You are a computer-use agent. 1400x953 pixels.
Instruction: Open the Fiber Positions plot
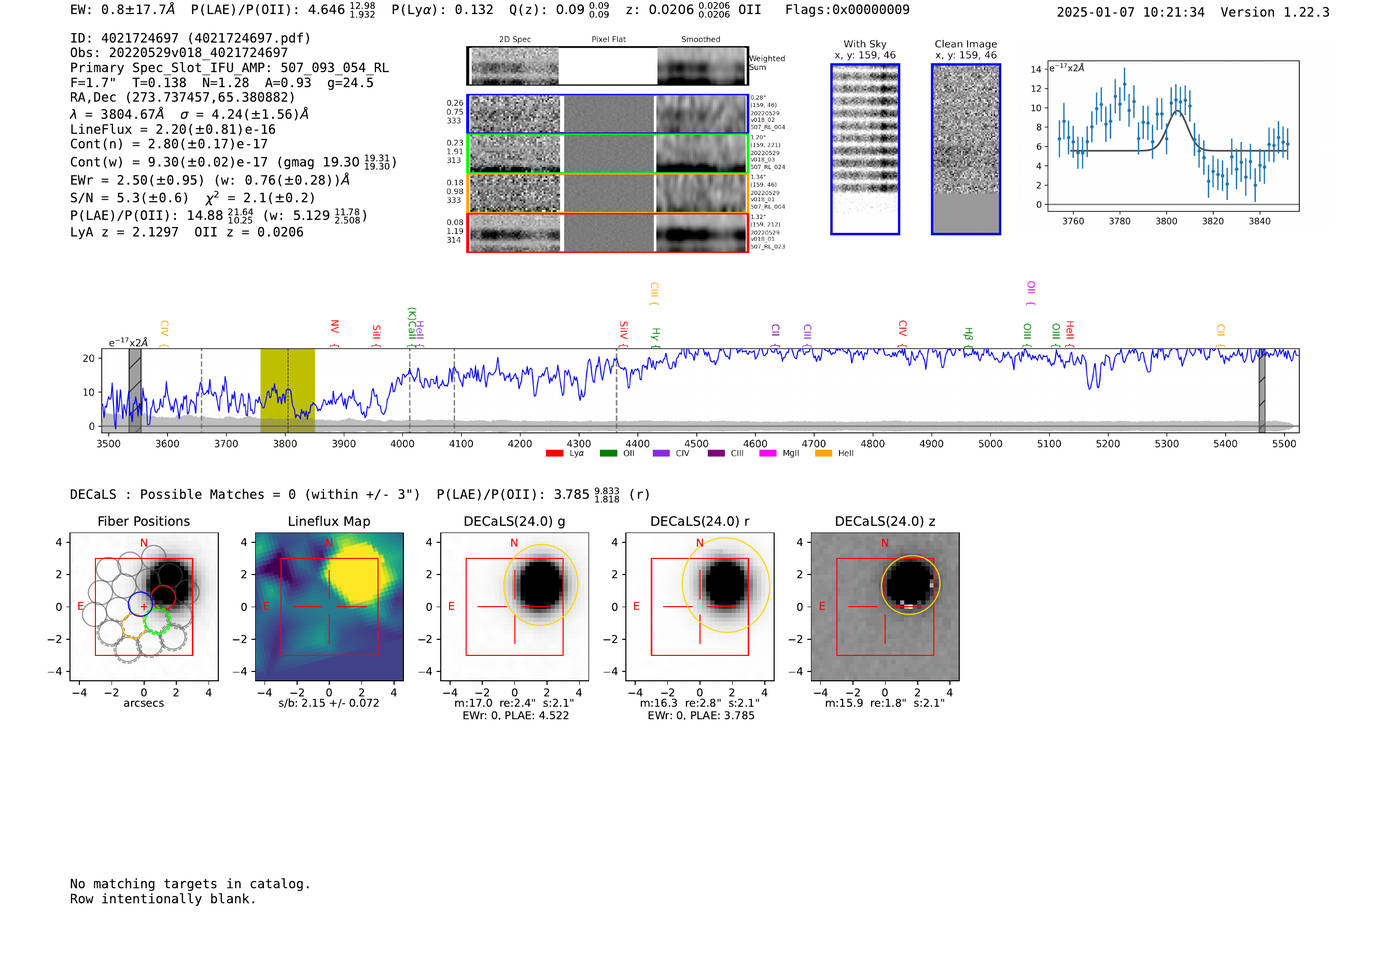point(144,607)
